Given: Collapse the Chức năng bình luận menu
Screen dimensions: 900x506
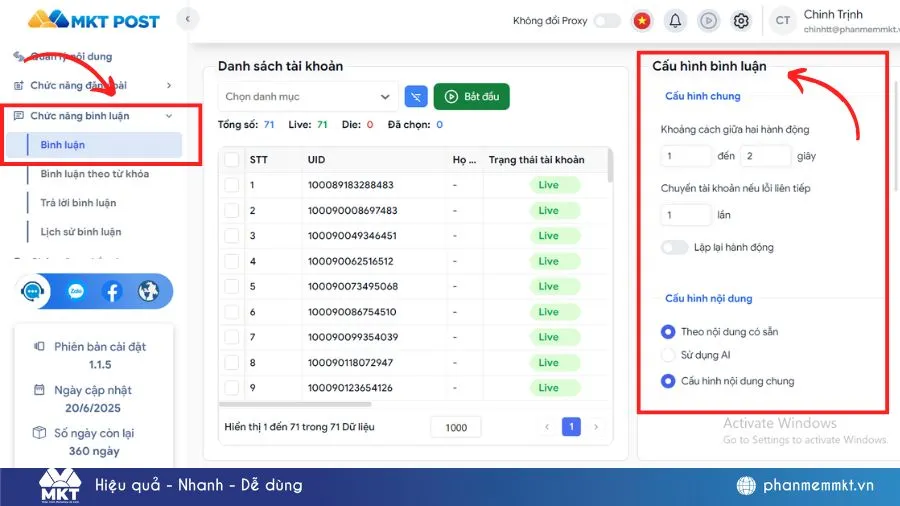Looking at the screenshot, I should click(169, 116).
